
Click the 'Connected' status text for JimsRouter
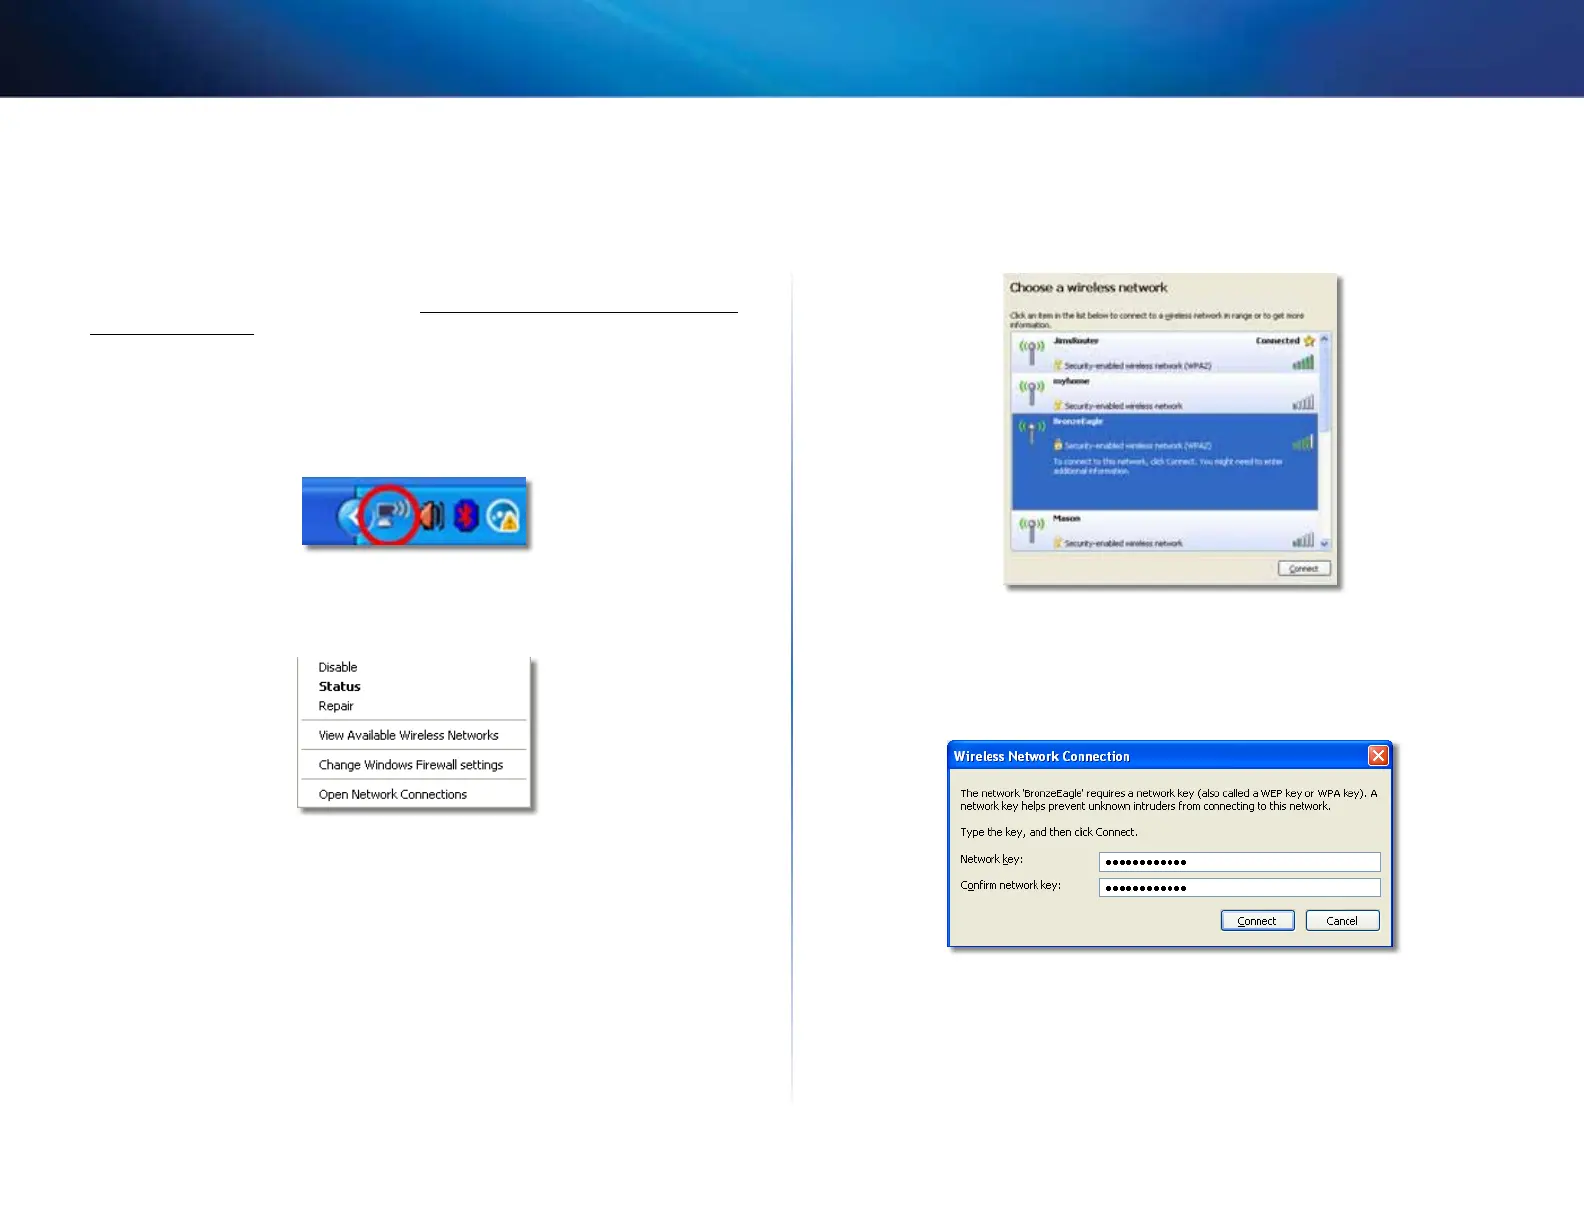[x=1278, y=341]
